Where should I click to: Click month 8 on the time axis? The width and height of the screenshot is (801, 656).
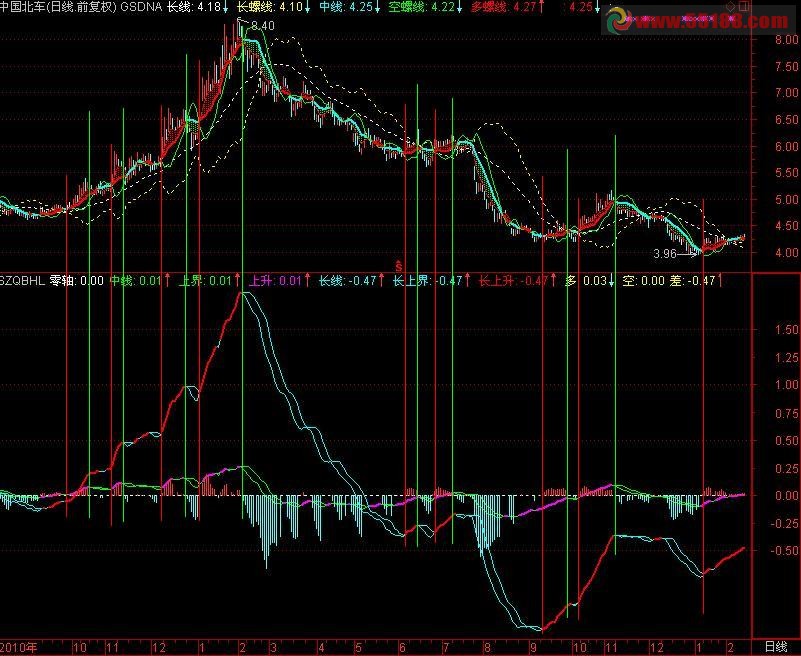487,648
